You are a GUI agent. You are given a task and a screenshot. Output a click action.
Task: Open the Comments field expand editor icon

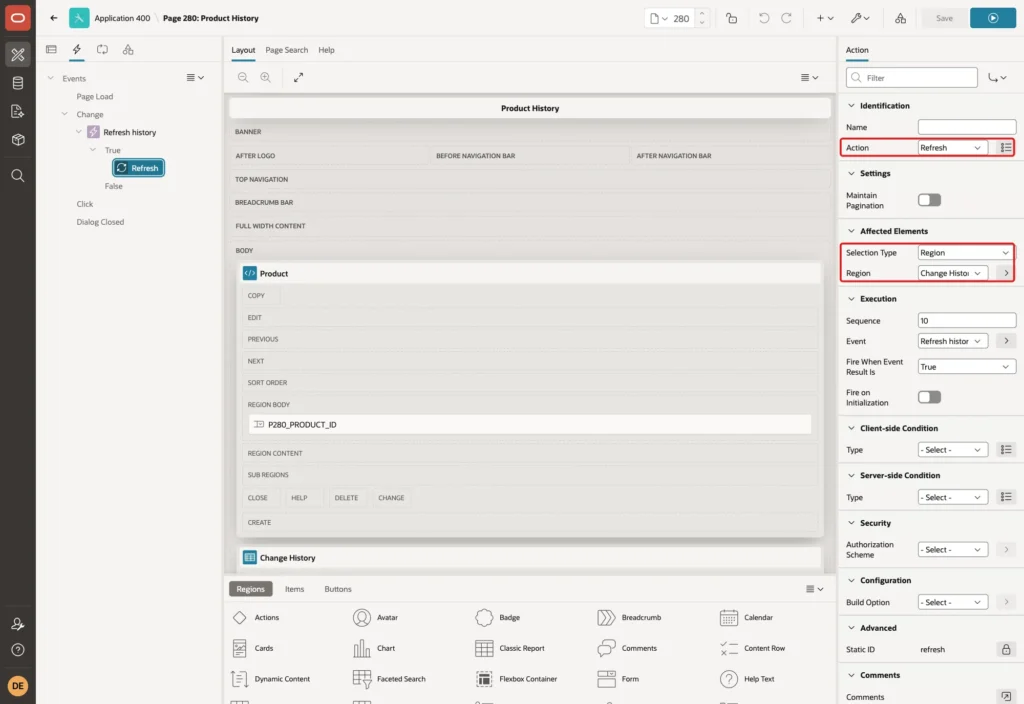pyautogui.click(x=1006, y=696)
